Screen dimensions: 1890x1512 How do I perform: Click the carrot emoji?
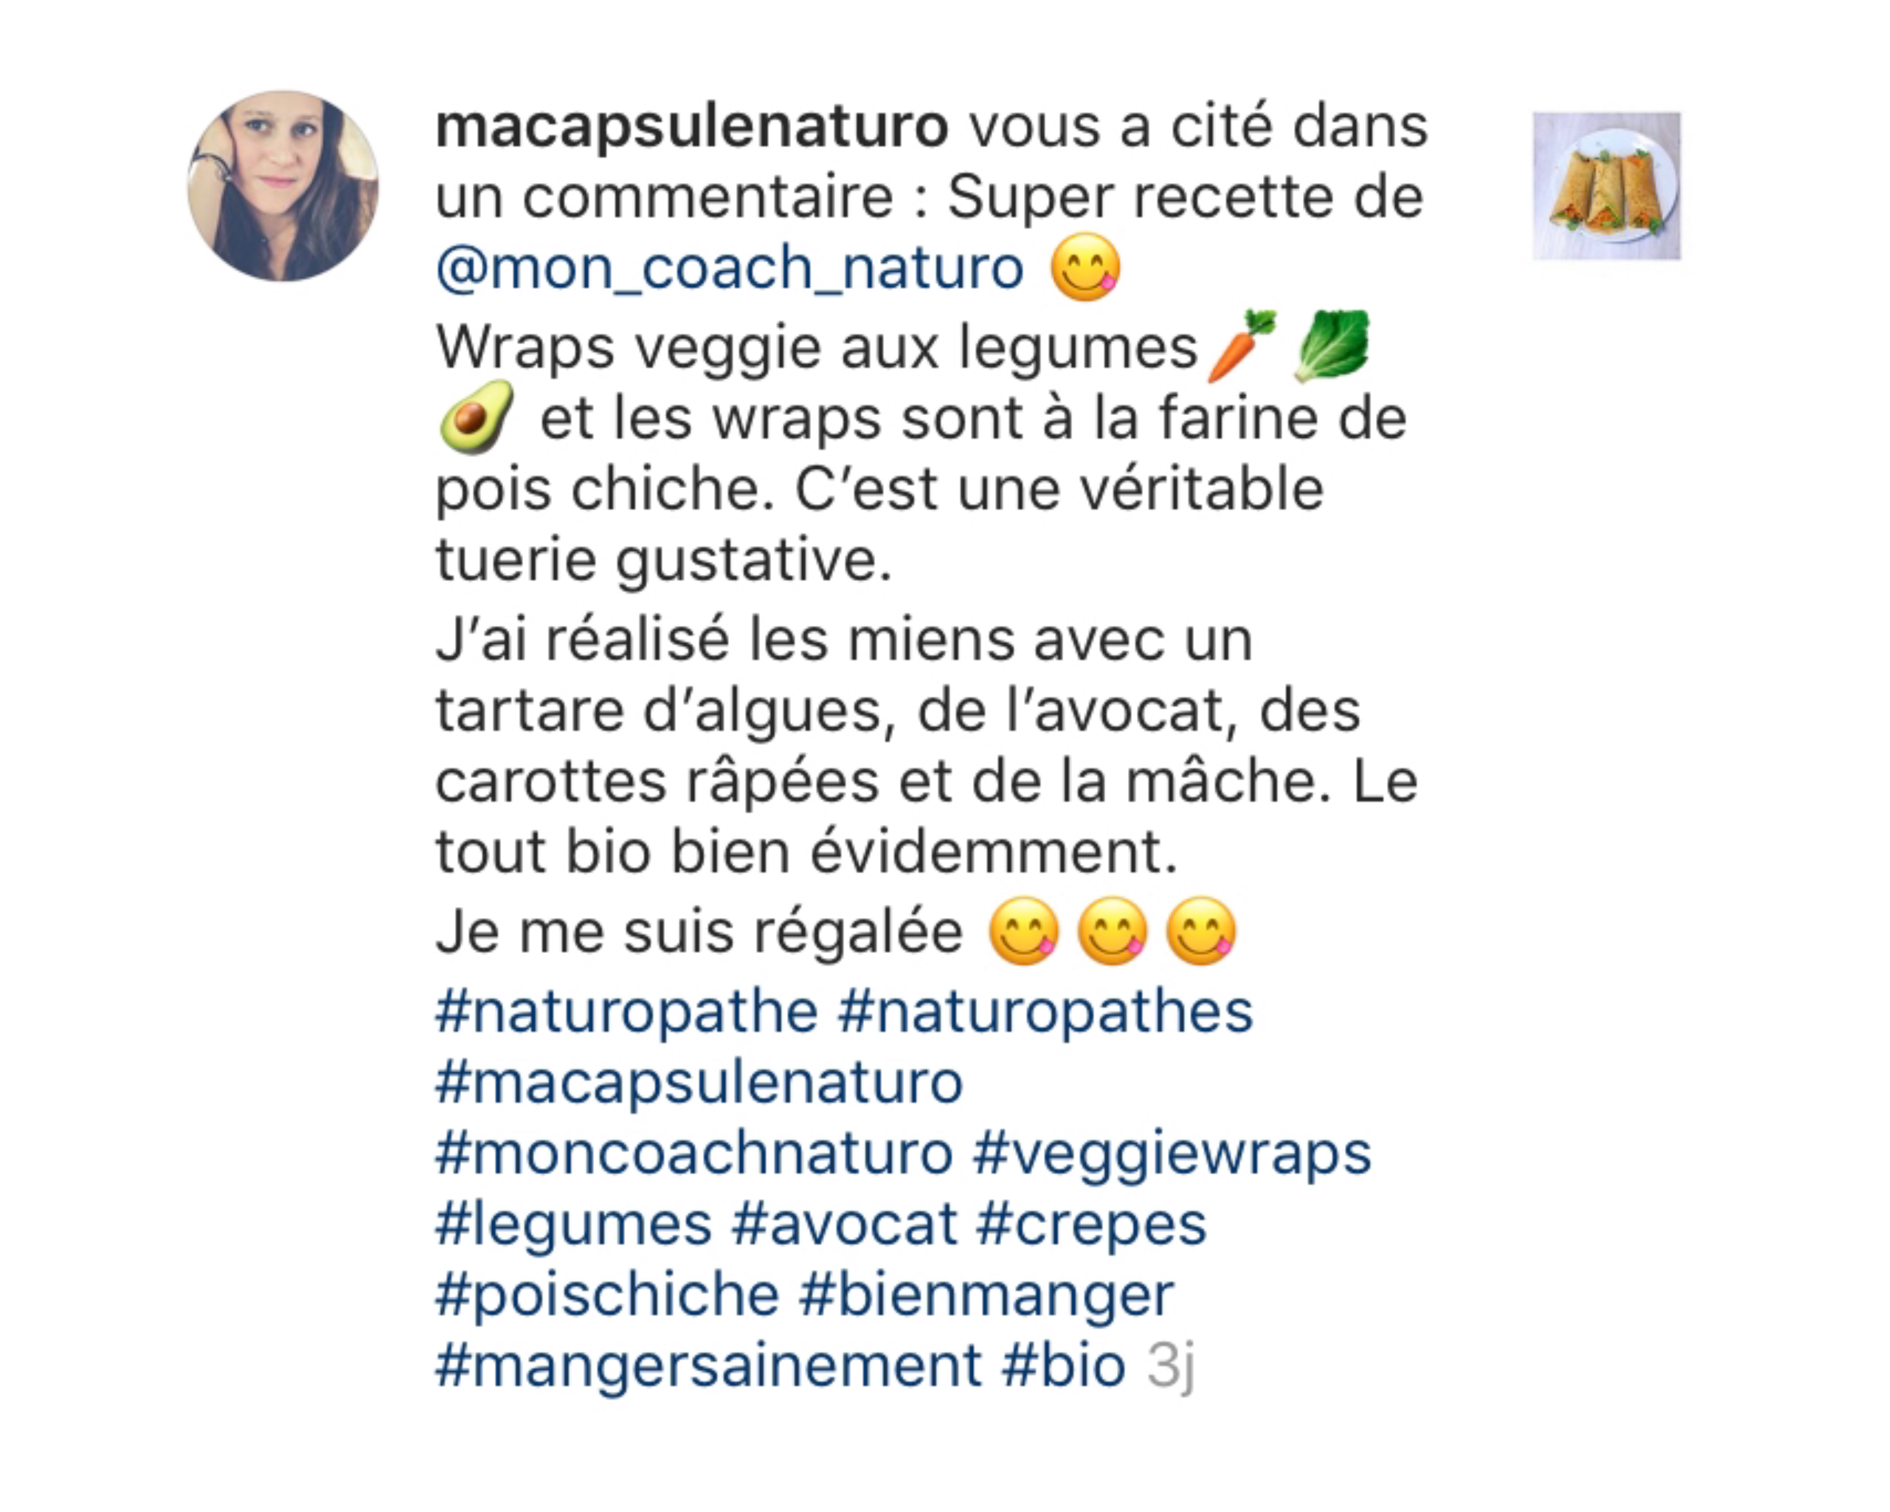coord(1242,346)
